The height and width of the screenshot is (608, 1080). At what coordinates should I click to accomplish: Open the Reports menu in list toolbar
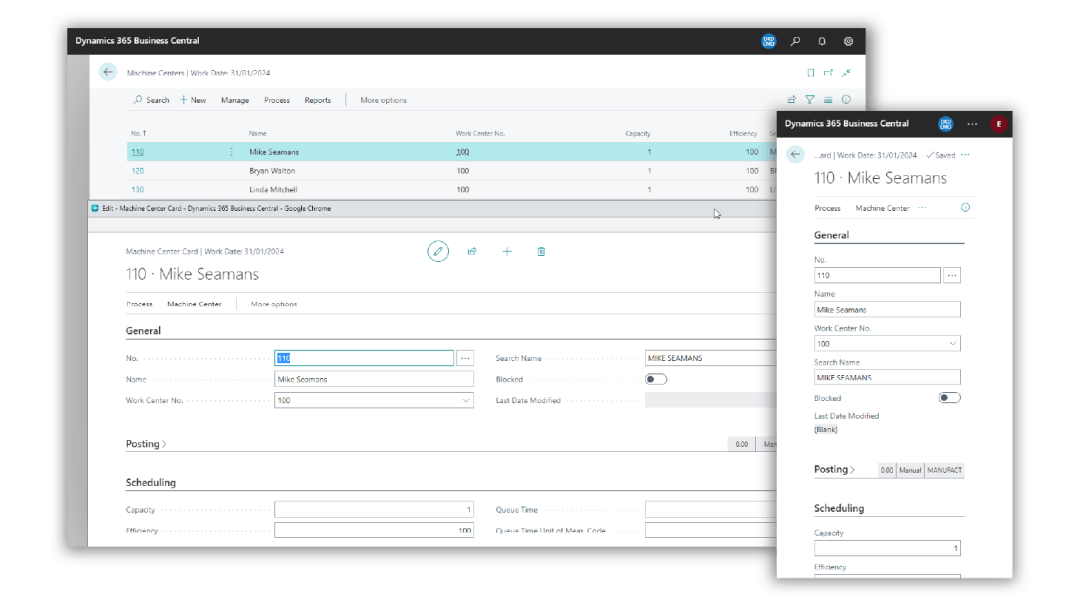click(x=317, y=100)
